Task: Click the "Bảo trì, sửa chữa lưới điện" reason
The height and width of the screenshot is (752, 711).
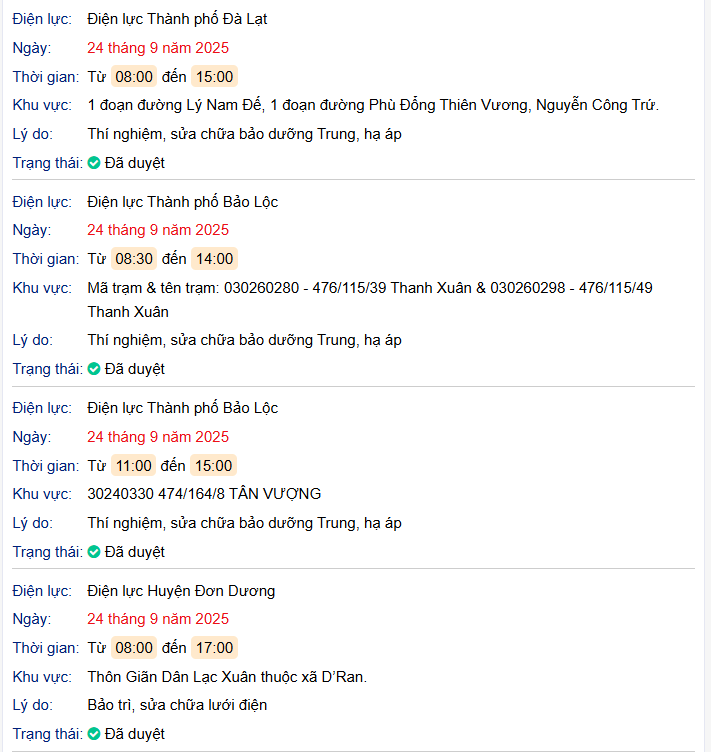Action: [x=177, y=705]
